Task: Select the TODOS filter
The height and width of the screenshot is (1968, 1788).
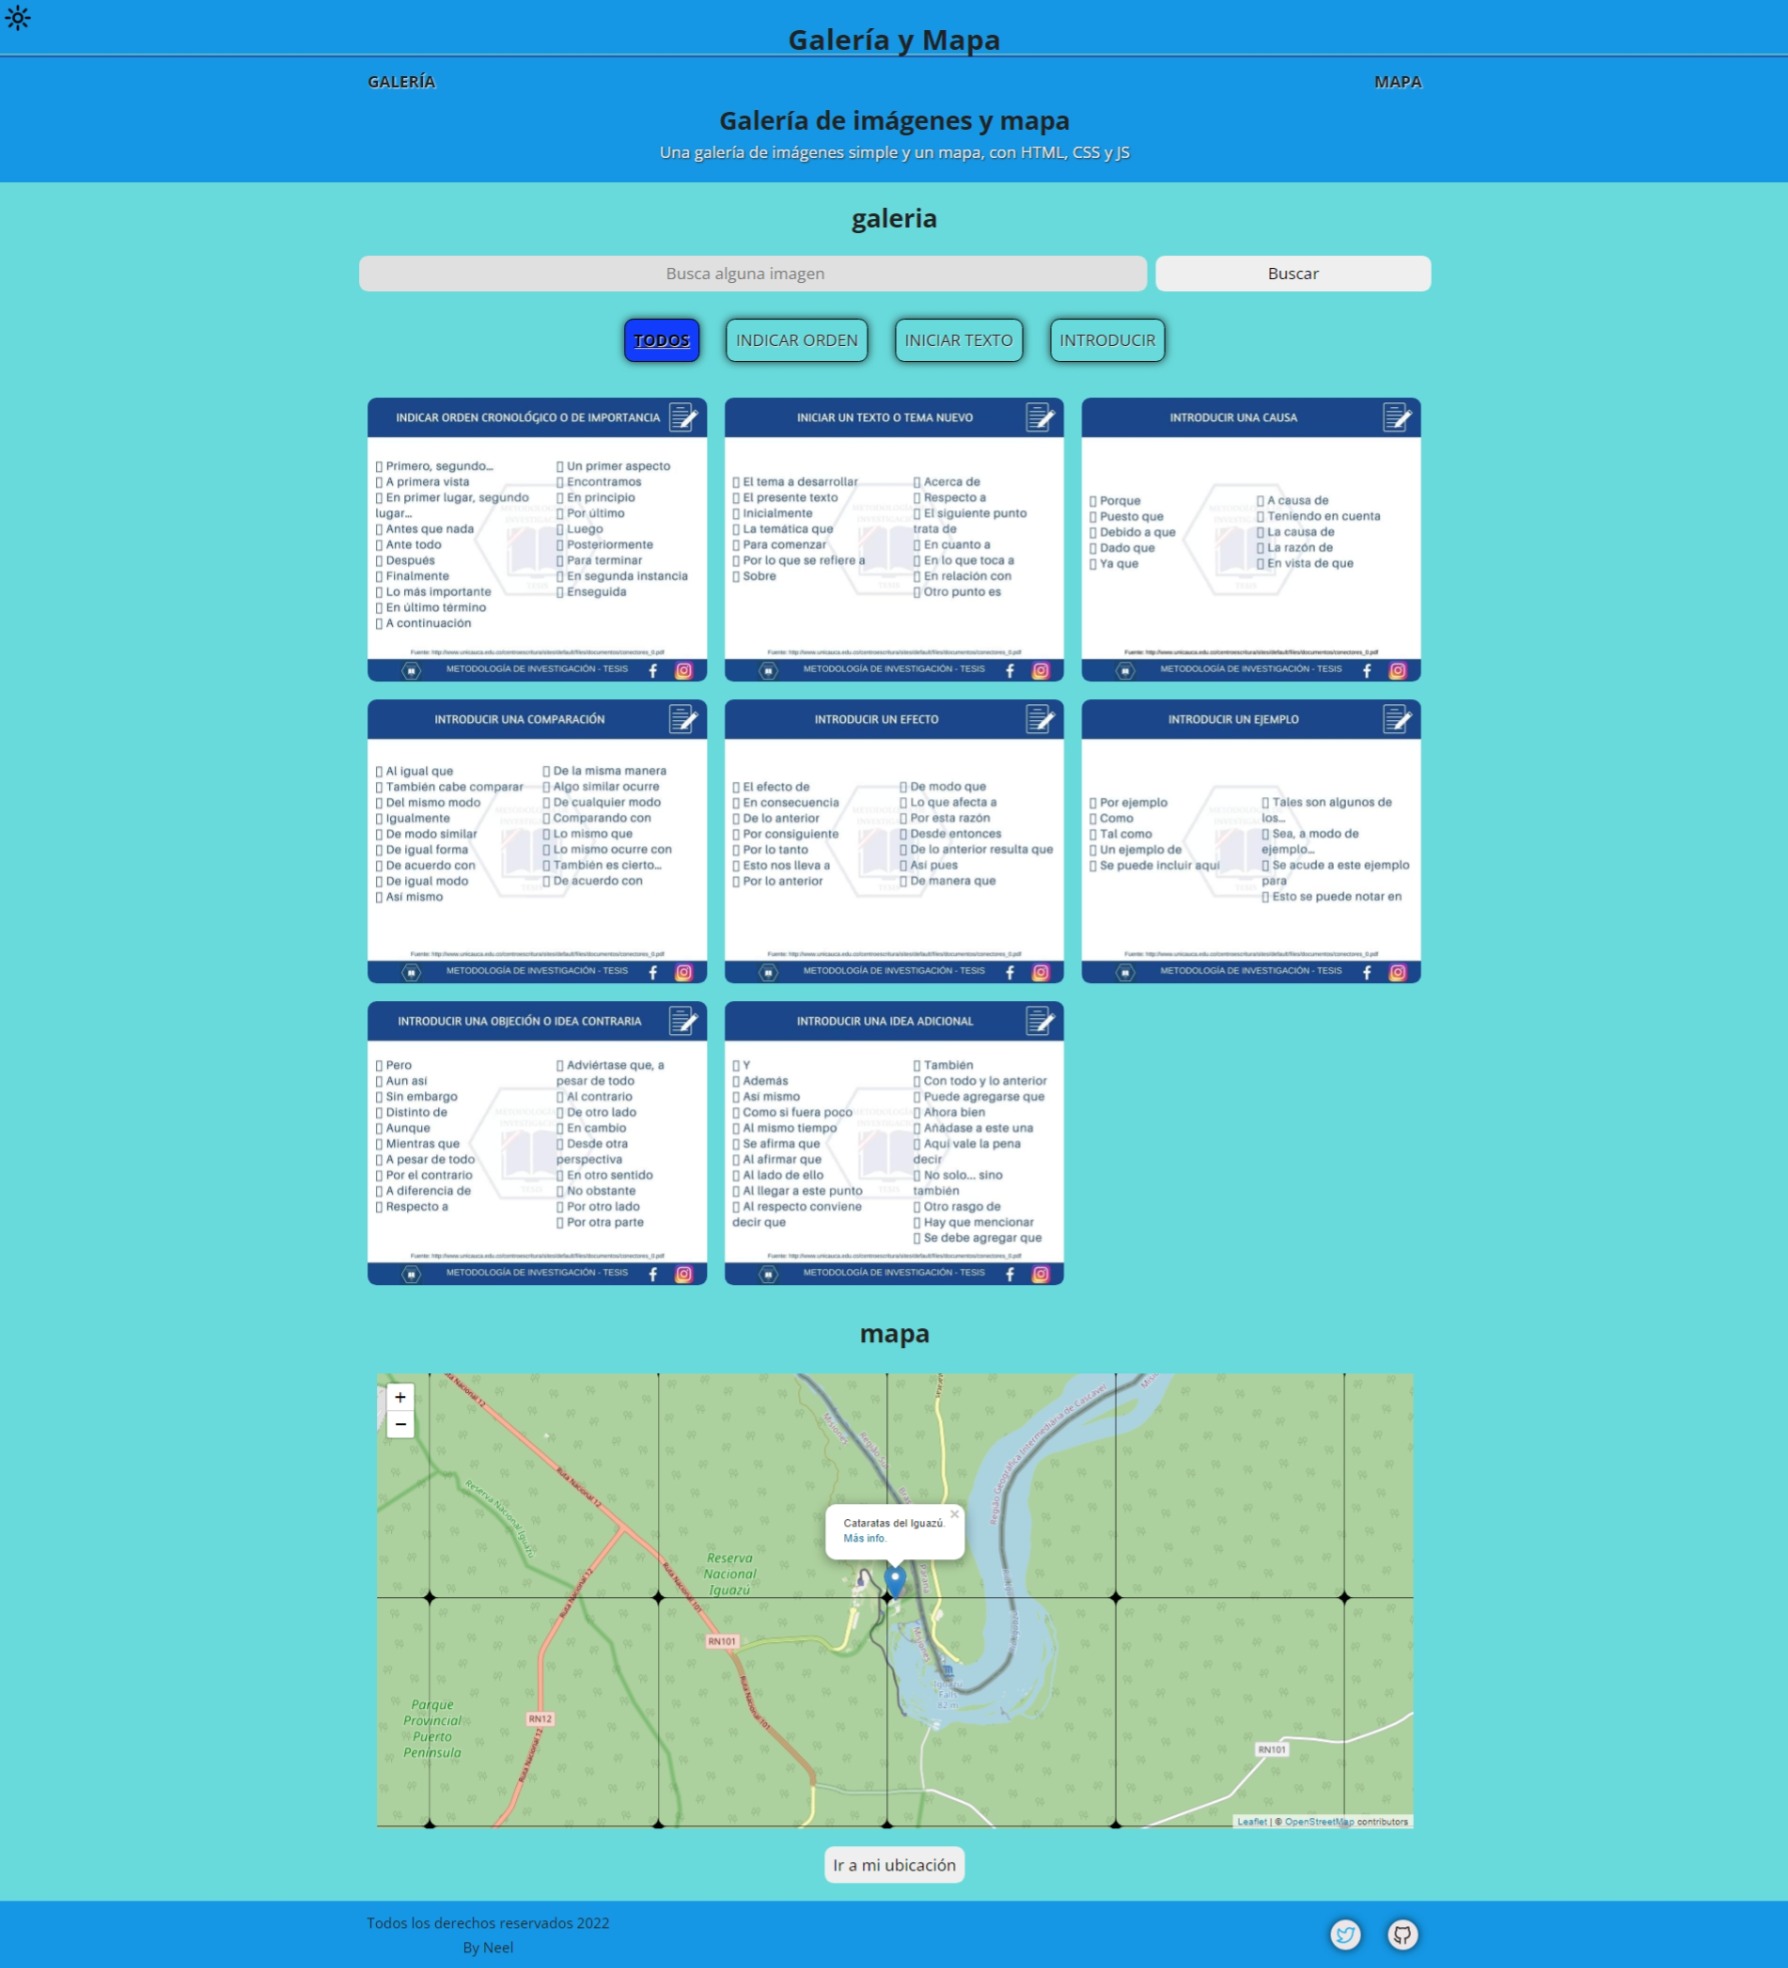Action: point(661,340)
